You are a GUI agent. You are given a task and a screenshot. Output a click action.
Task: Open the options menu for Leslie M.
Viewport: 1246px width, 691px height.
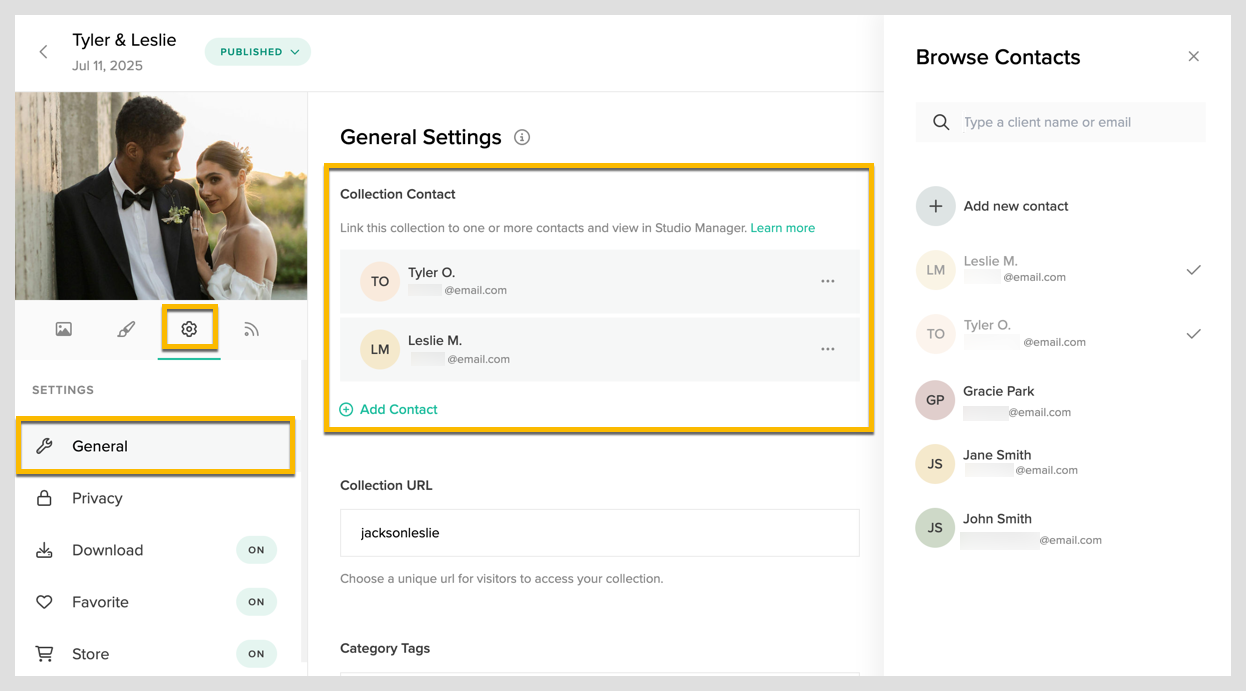827,350
